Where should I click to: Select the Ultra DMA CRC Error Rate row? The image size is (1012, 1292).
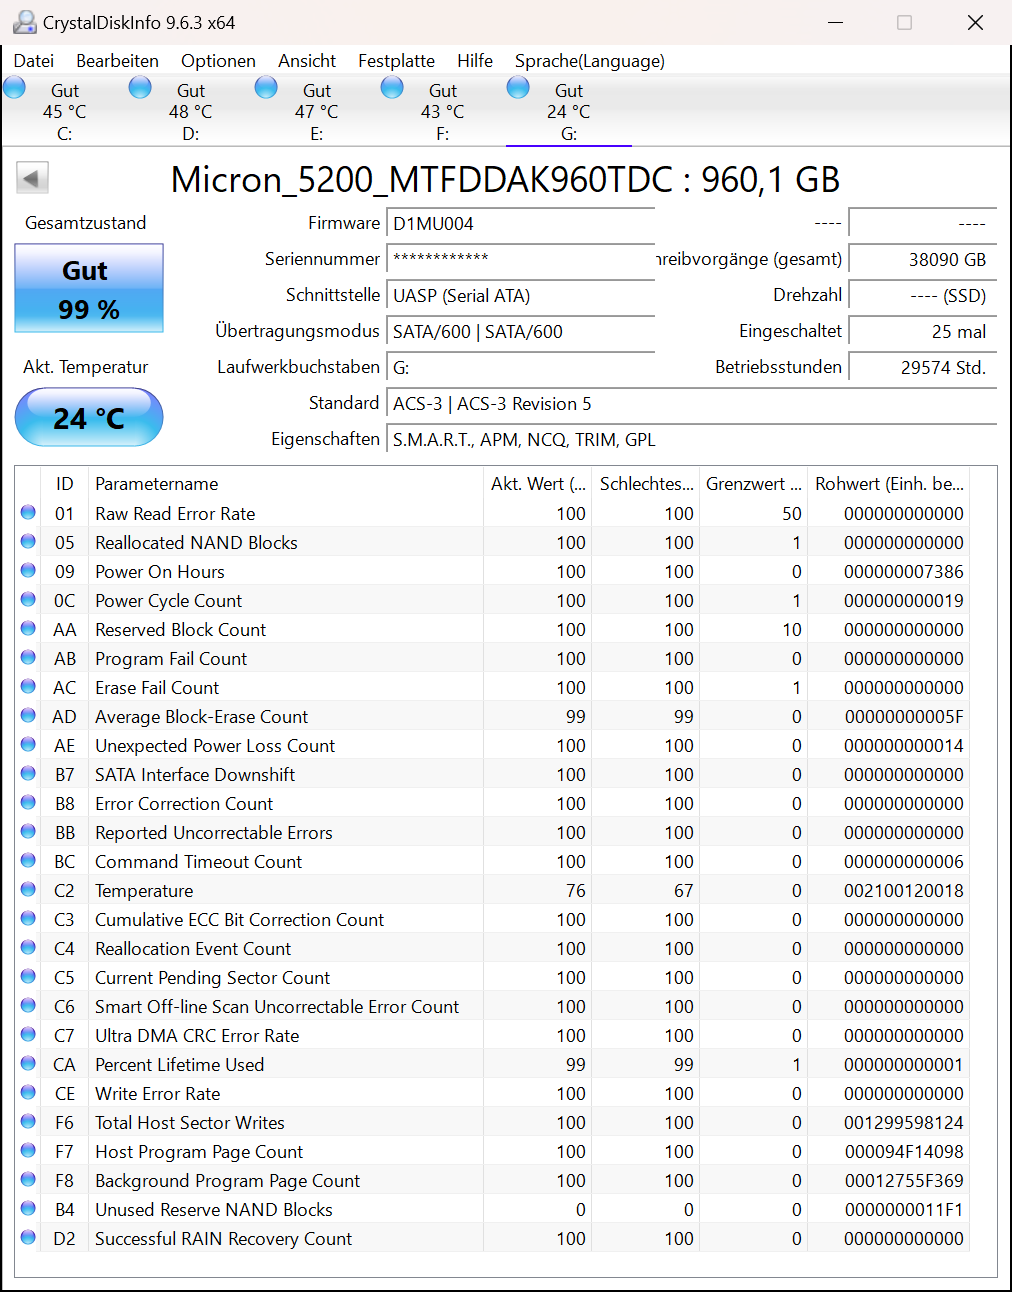click(x=492, y=1035)
